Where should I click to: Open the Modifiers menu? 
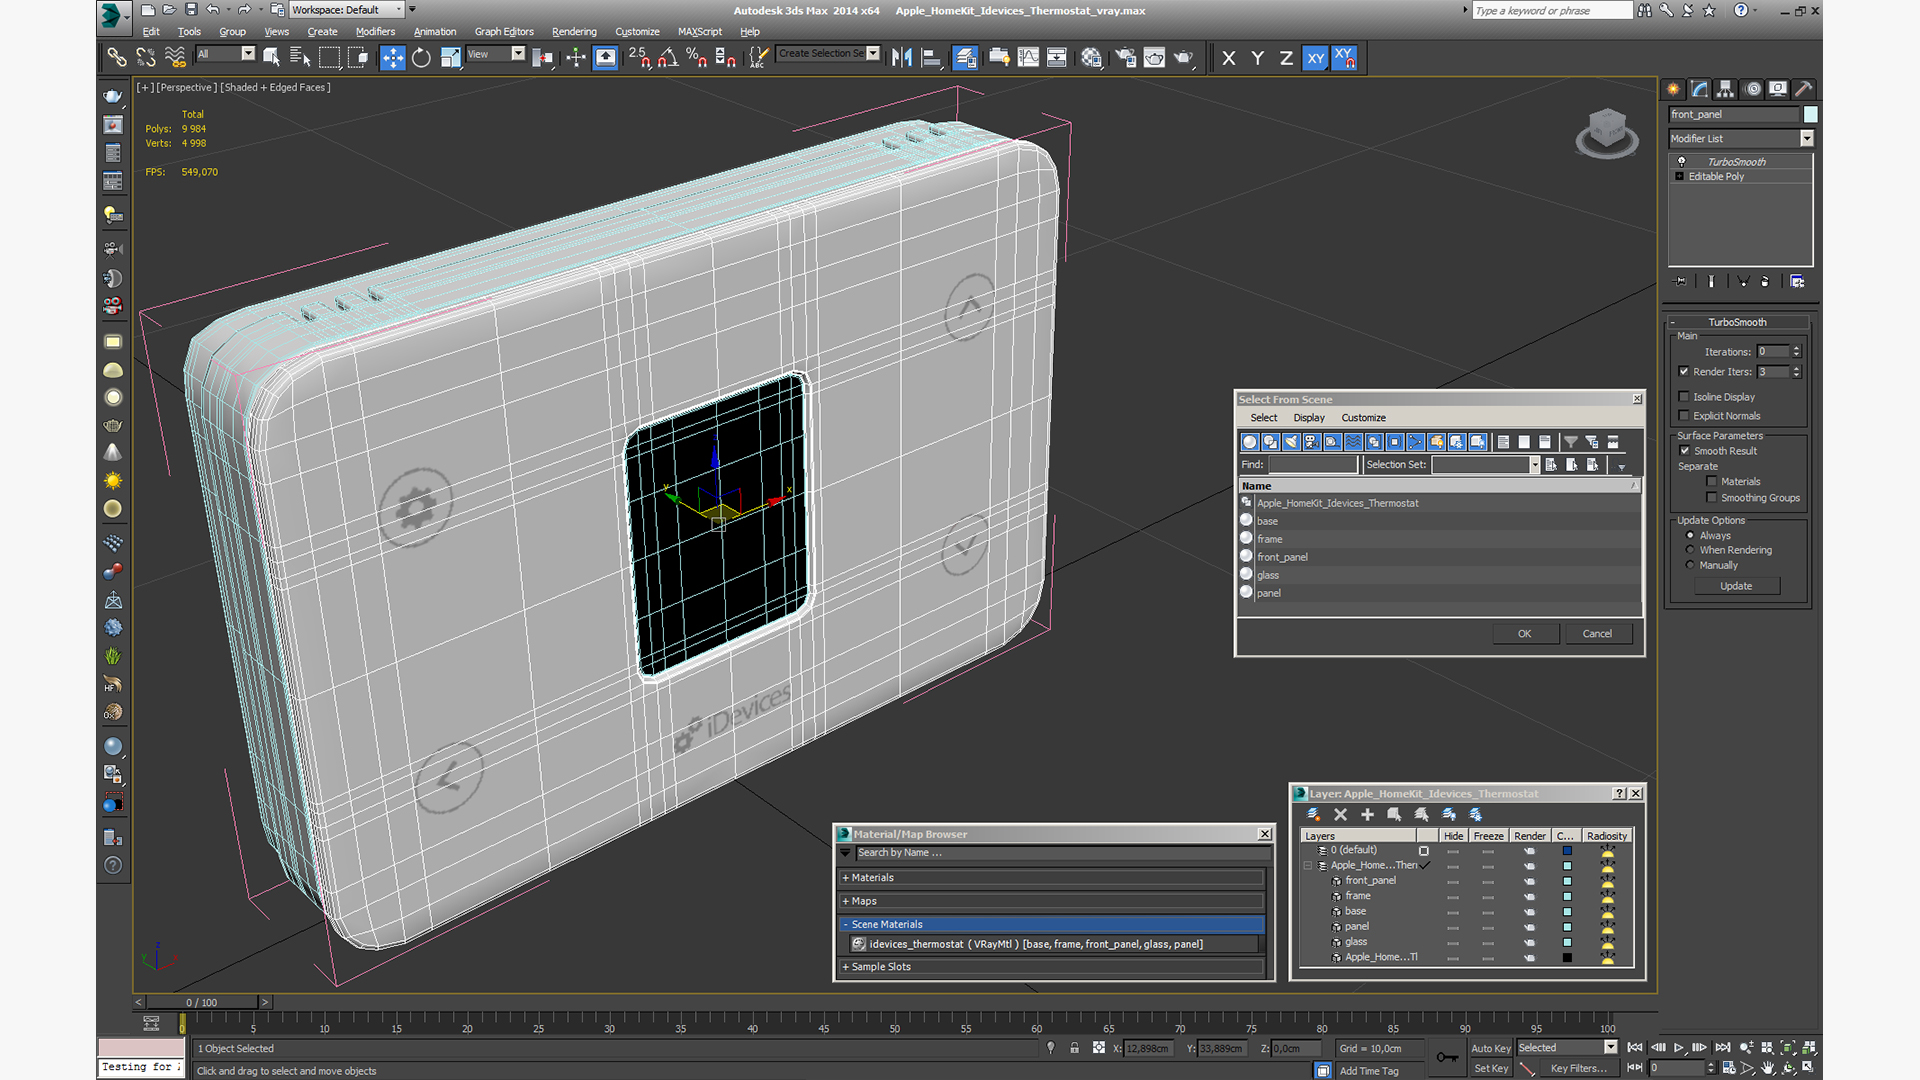(x=375, y=32)
